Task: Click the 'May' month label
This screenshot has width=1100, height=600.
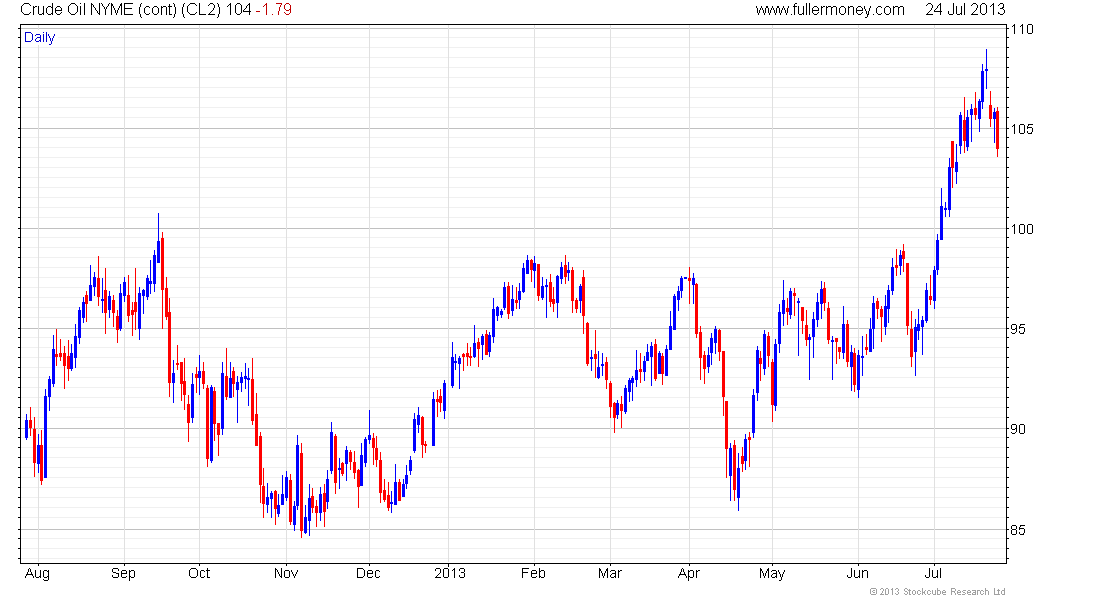Action: (772, 573)
